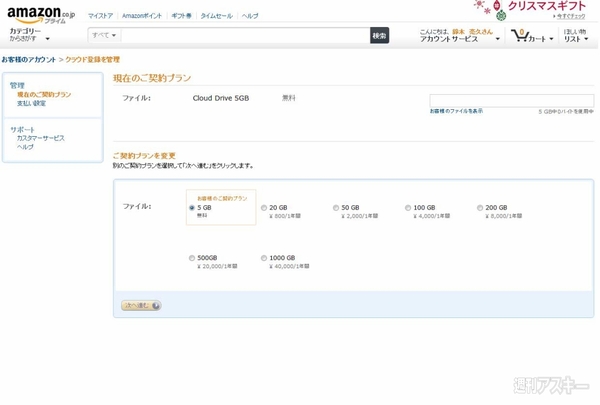This screenshot has height=405, width=600.
Task: Open the shopping cart icon
Action: coord(520,36)
